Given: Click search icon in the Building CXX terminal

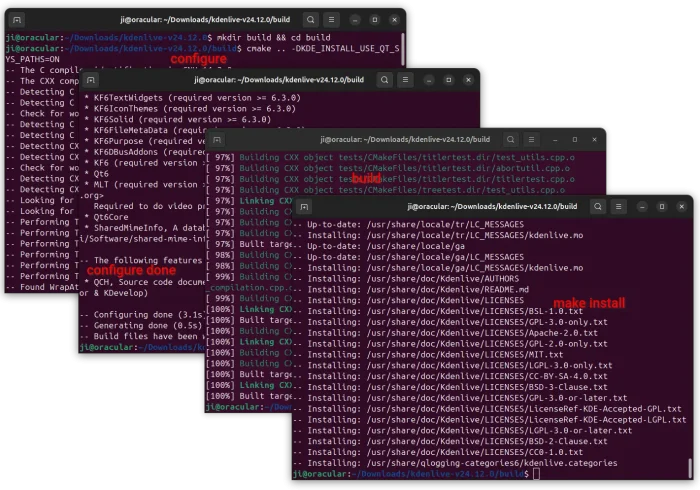Looking at the screenshot, I should (510, 140).
